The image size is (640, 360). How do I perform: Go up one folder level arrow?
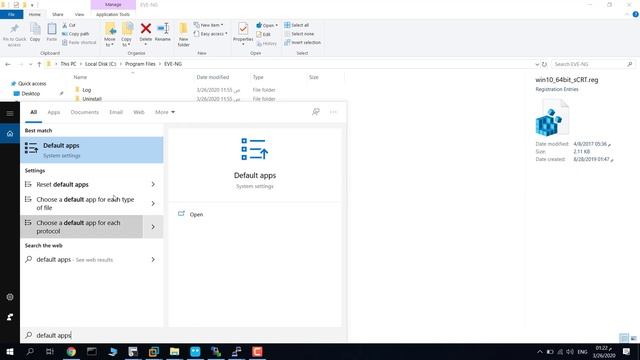click(39, 64)
